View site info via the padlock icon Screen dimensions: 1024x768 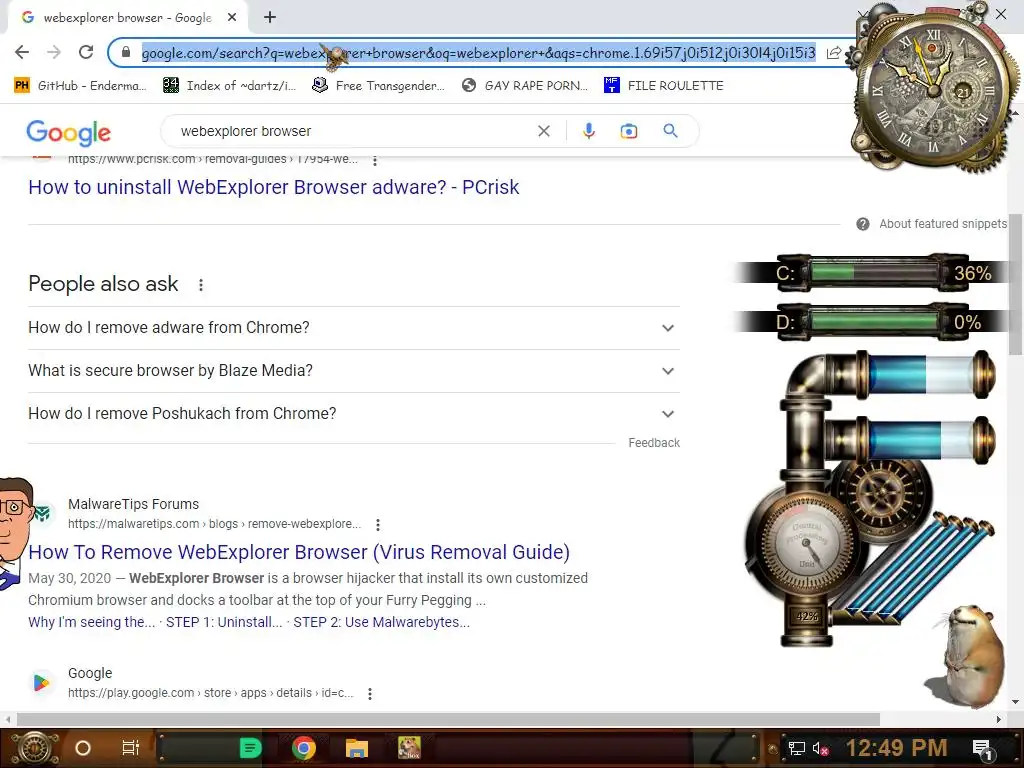coord(126,52)
